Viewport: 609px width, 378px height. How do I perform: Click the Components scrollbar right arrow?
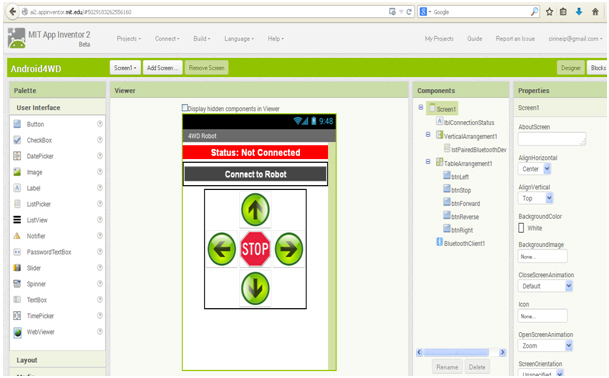click(x=503, y=352)
